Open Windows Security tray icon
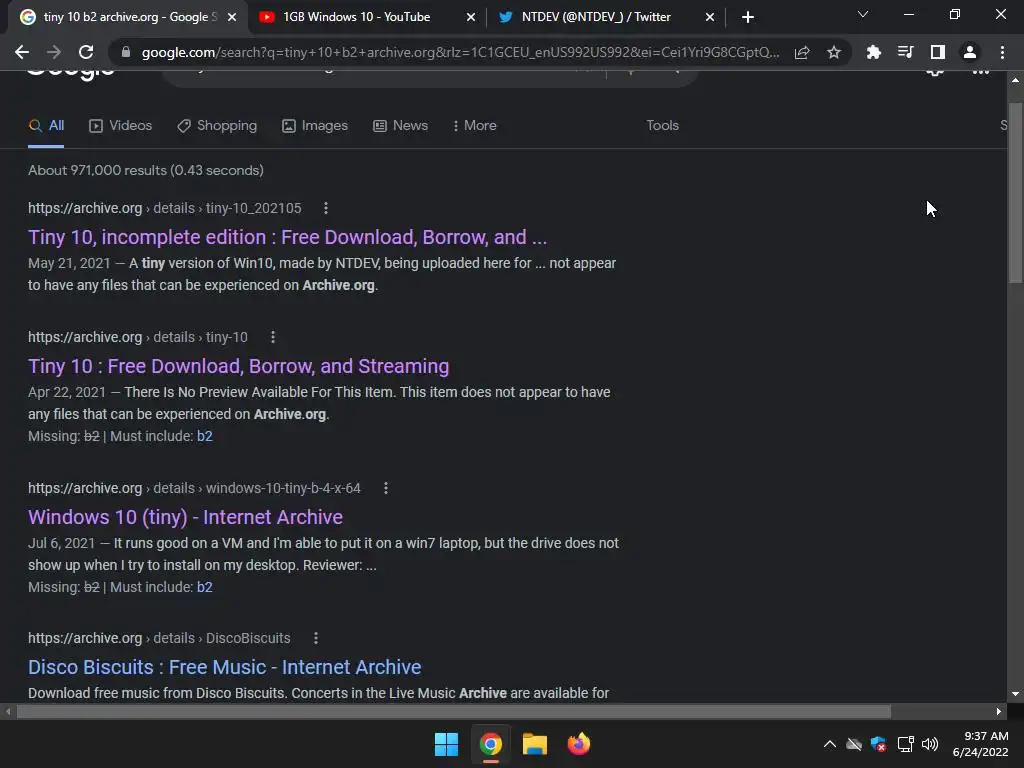Image resolution: width=1024 pixels, height=768 pixels. (x=878, y=744)
